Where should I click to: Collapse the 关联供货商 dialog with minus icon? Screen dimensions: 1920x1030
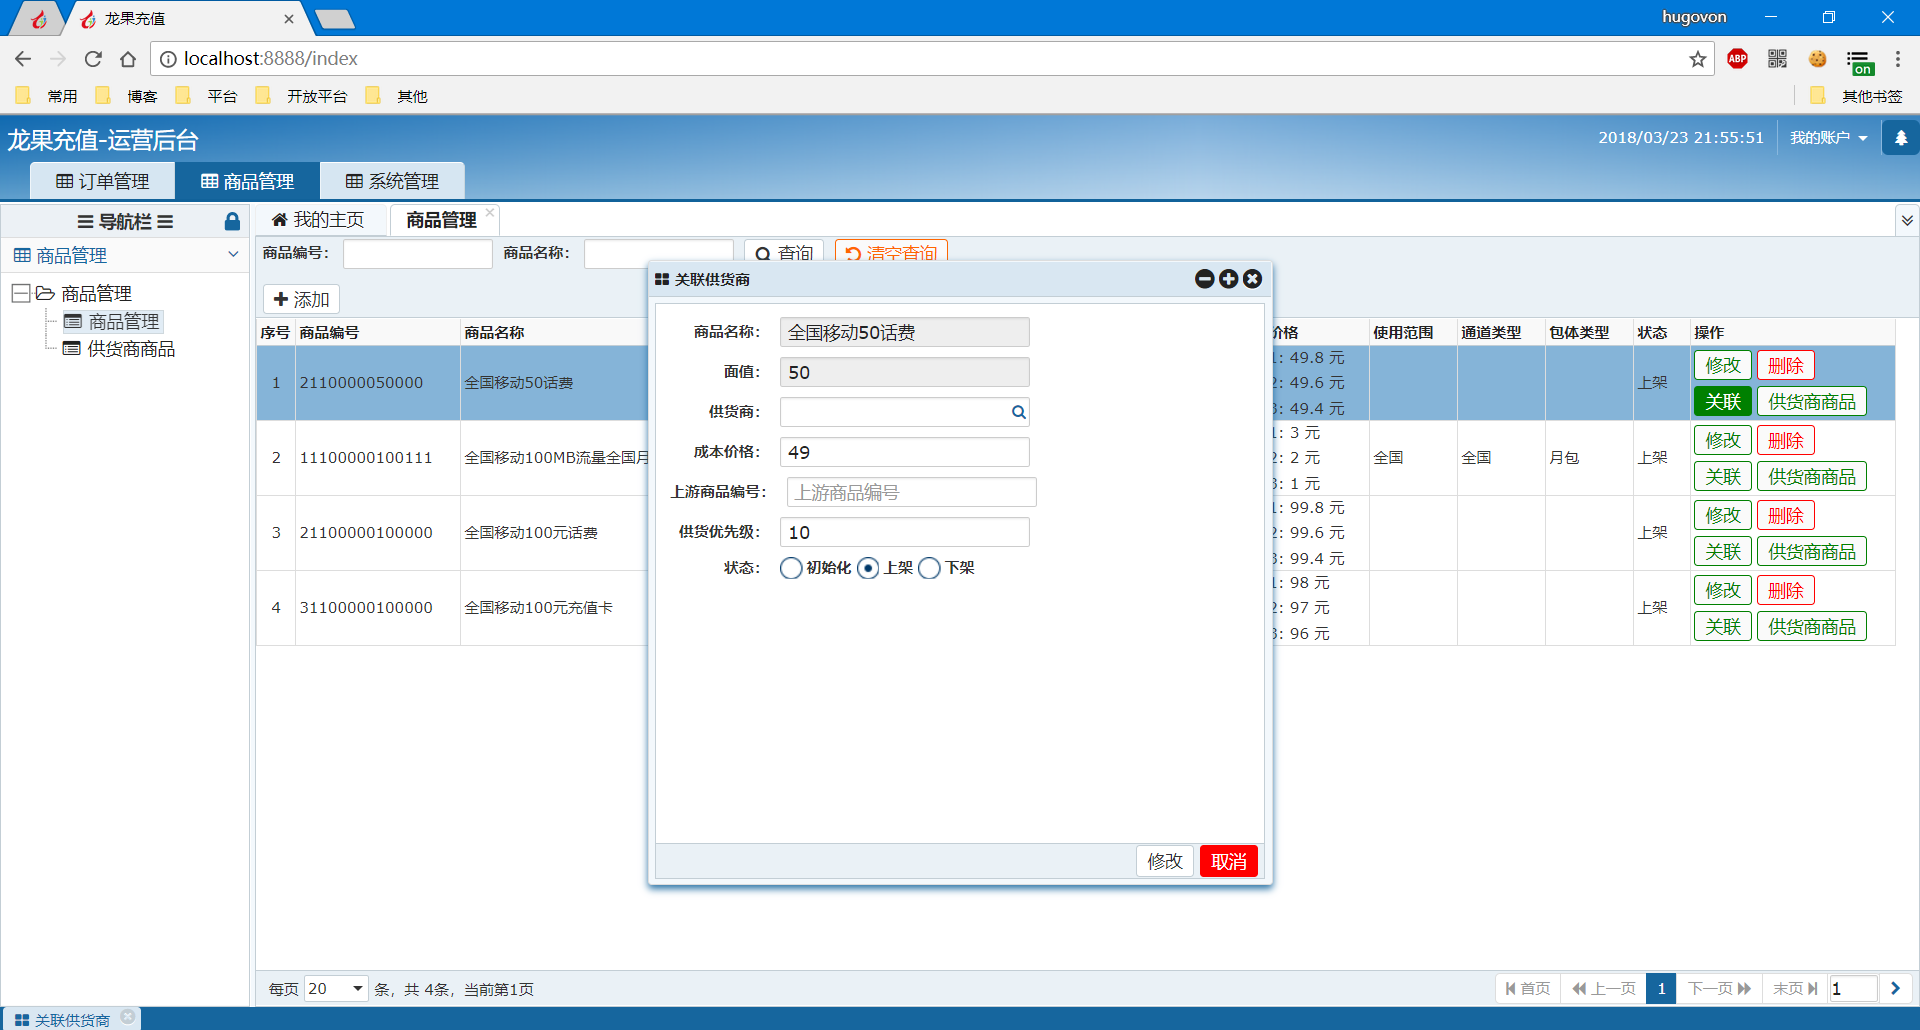[x=1204, y=279]
